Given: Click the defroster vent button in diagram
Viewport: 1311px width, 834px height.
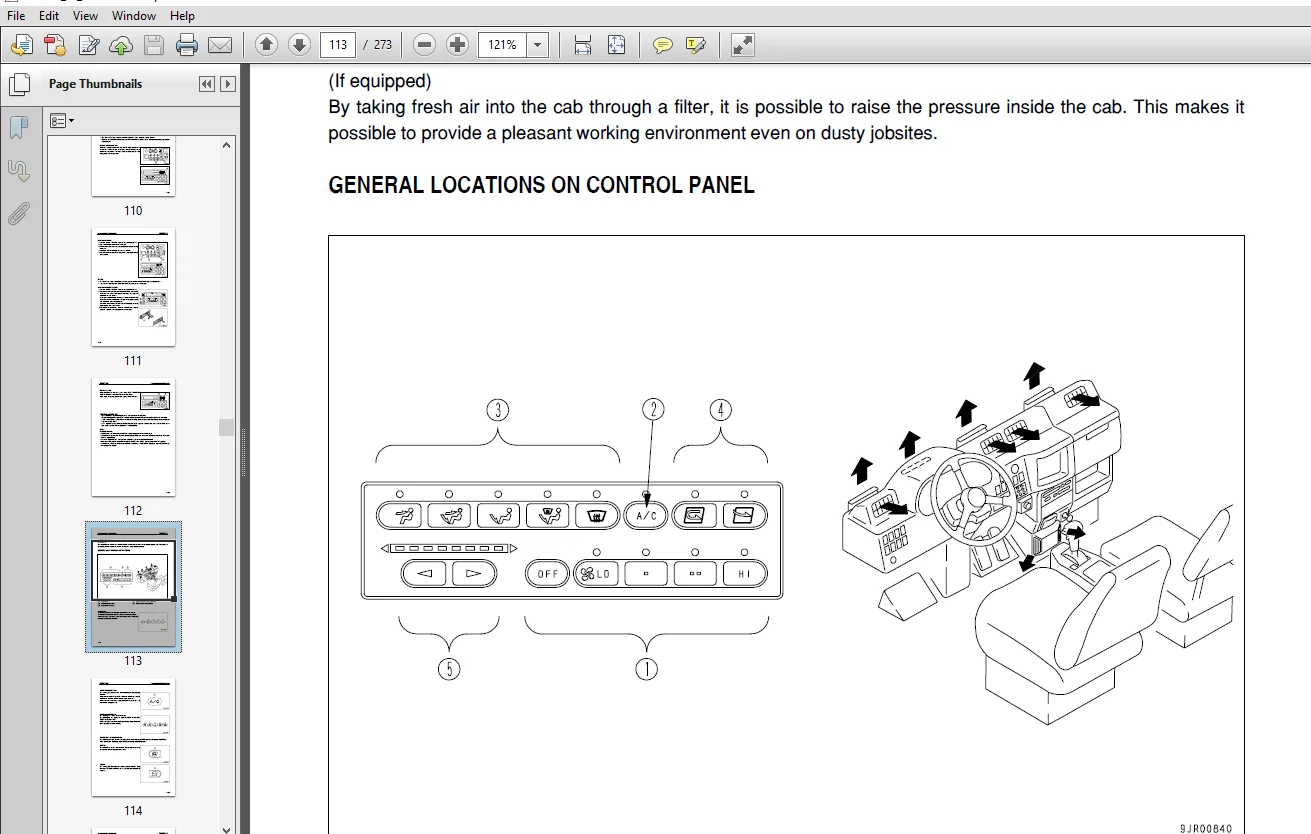Looking at the screenshot, I should [597, 516].
